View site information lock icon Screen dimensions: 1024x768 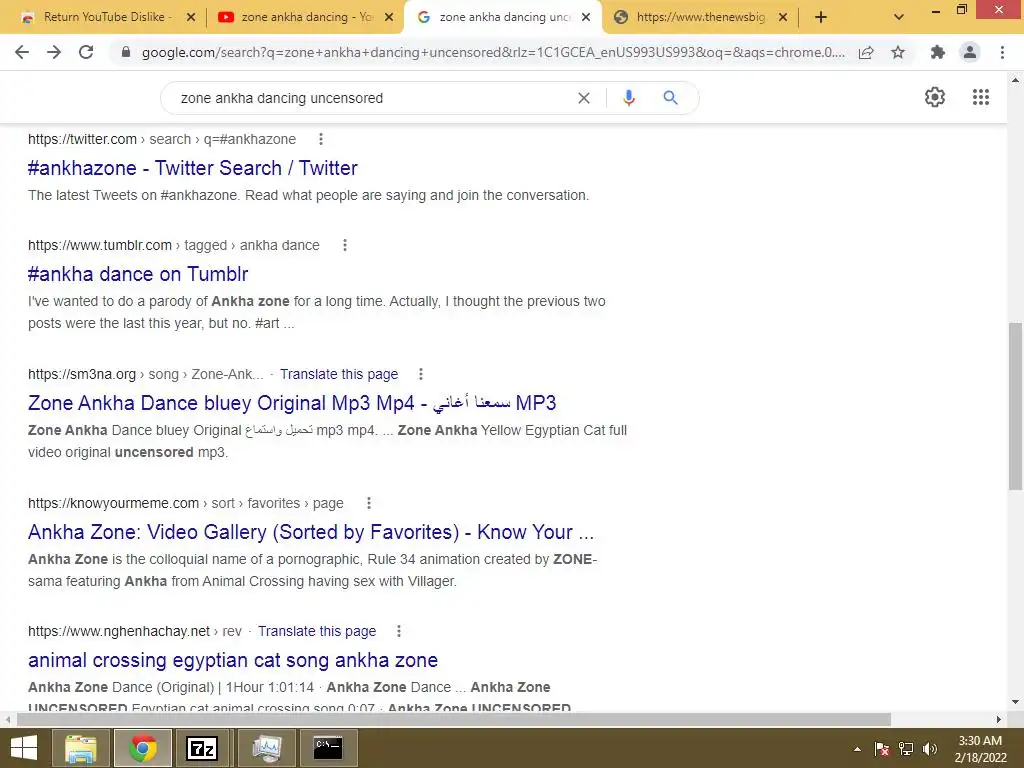(126, 52)
